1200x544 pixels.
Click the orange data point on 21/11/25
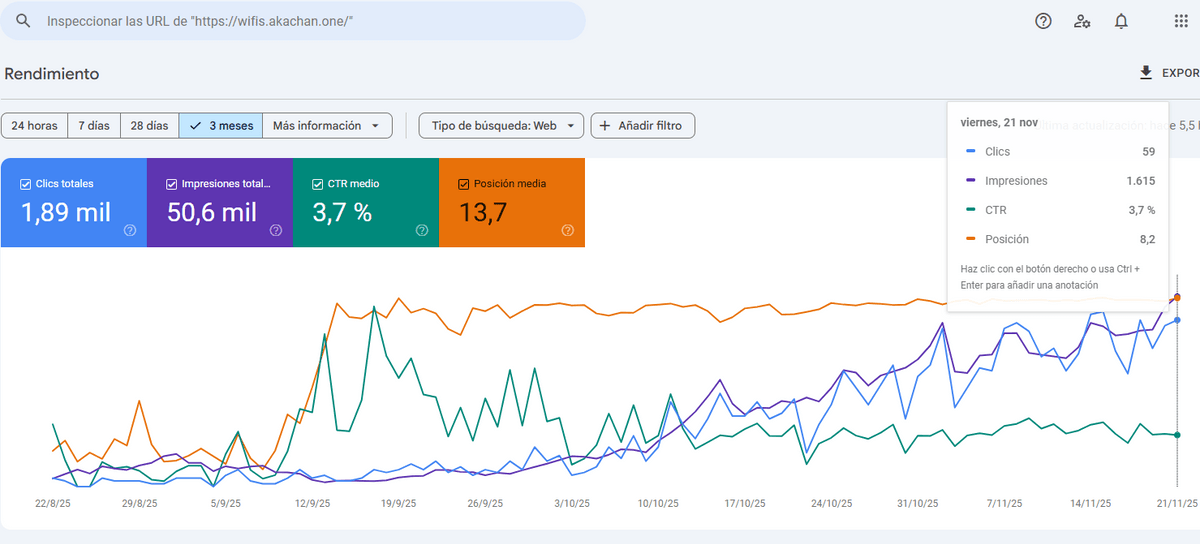[1177, 297]
